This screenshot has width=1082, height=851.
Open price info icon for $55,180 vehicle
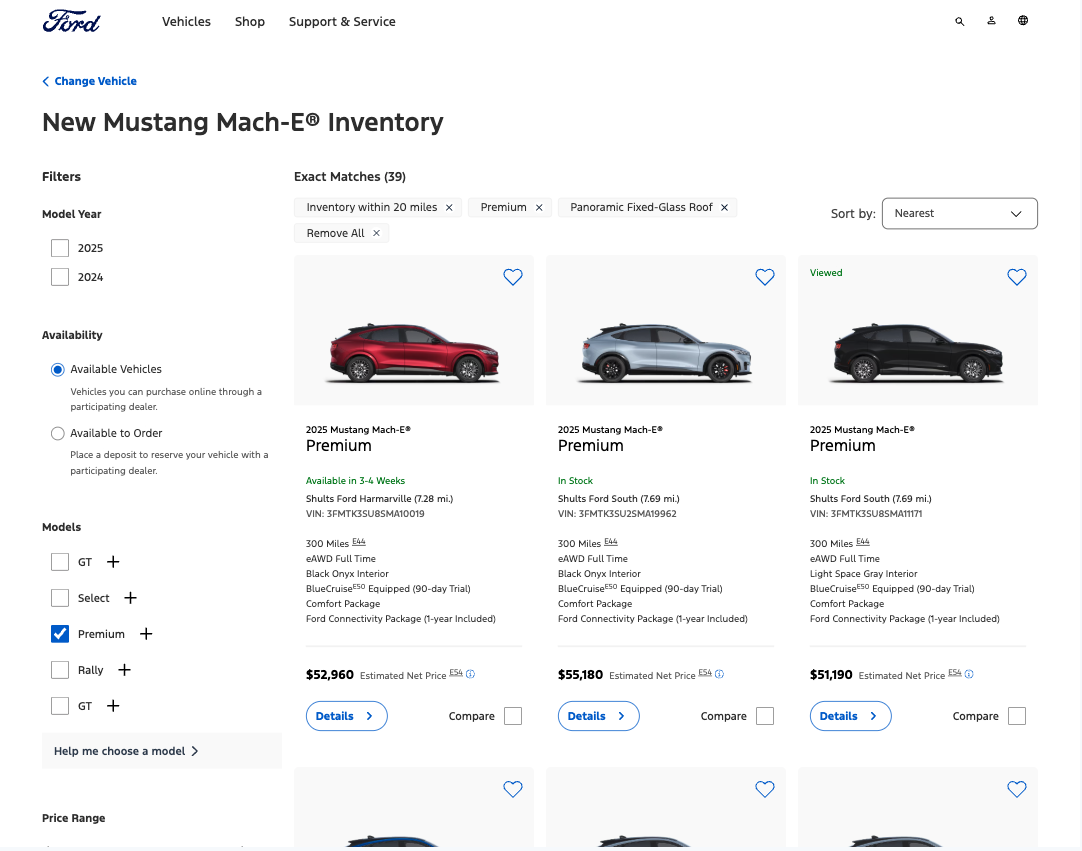coord(719,674)
